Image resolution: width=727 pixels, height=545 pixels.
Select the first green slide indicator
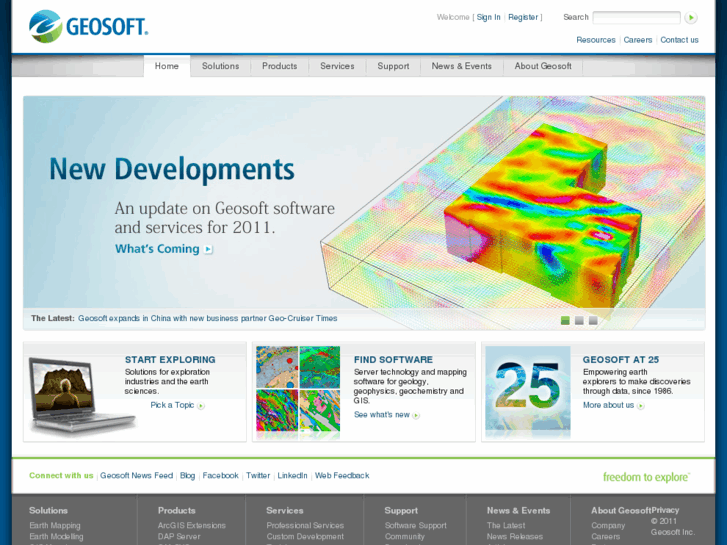pyautogui.click(x=565, y=321)
